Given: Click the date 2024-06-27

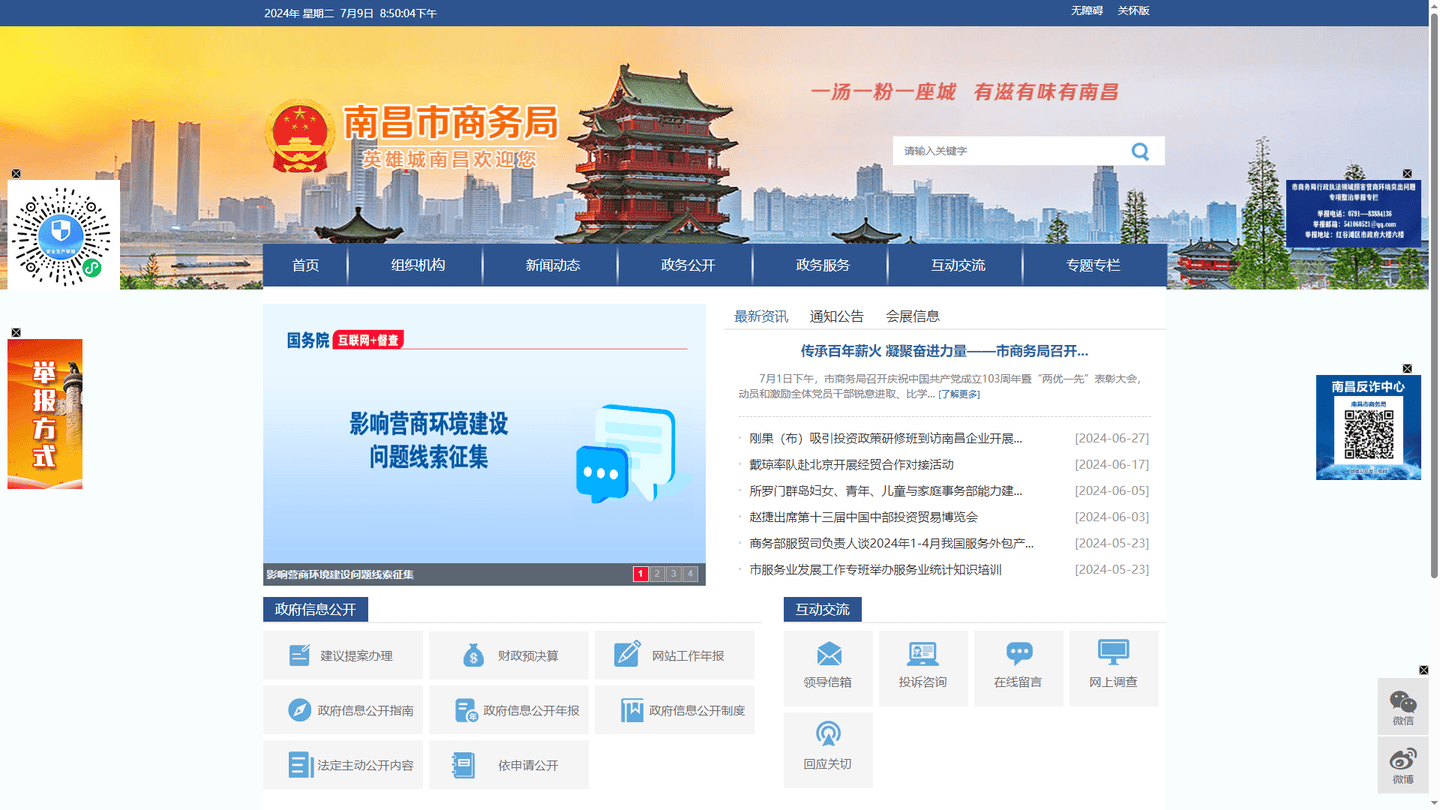Looking at the screenshot, I should 1112,438.
